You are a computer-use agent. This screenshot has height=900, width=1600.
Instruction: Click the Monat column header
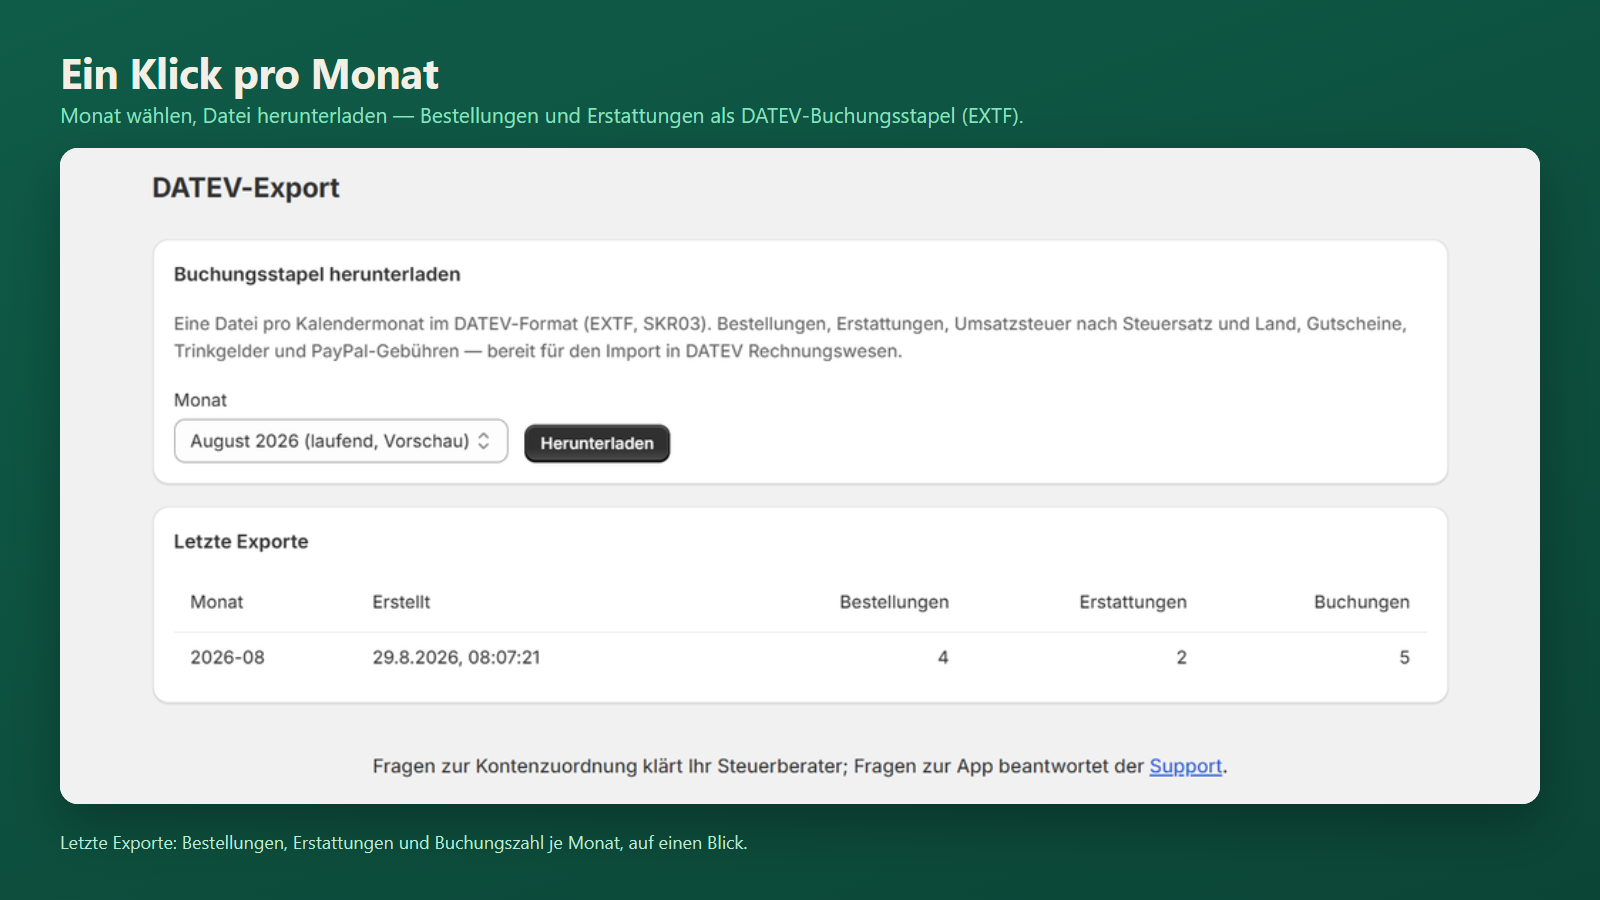coord(217,602)
